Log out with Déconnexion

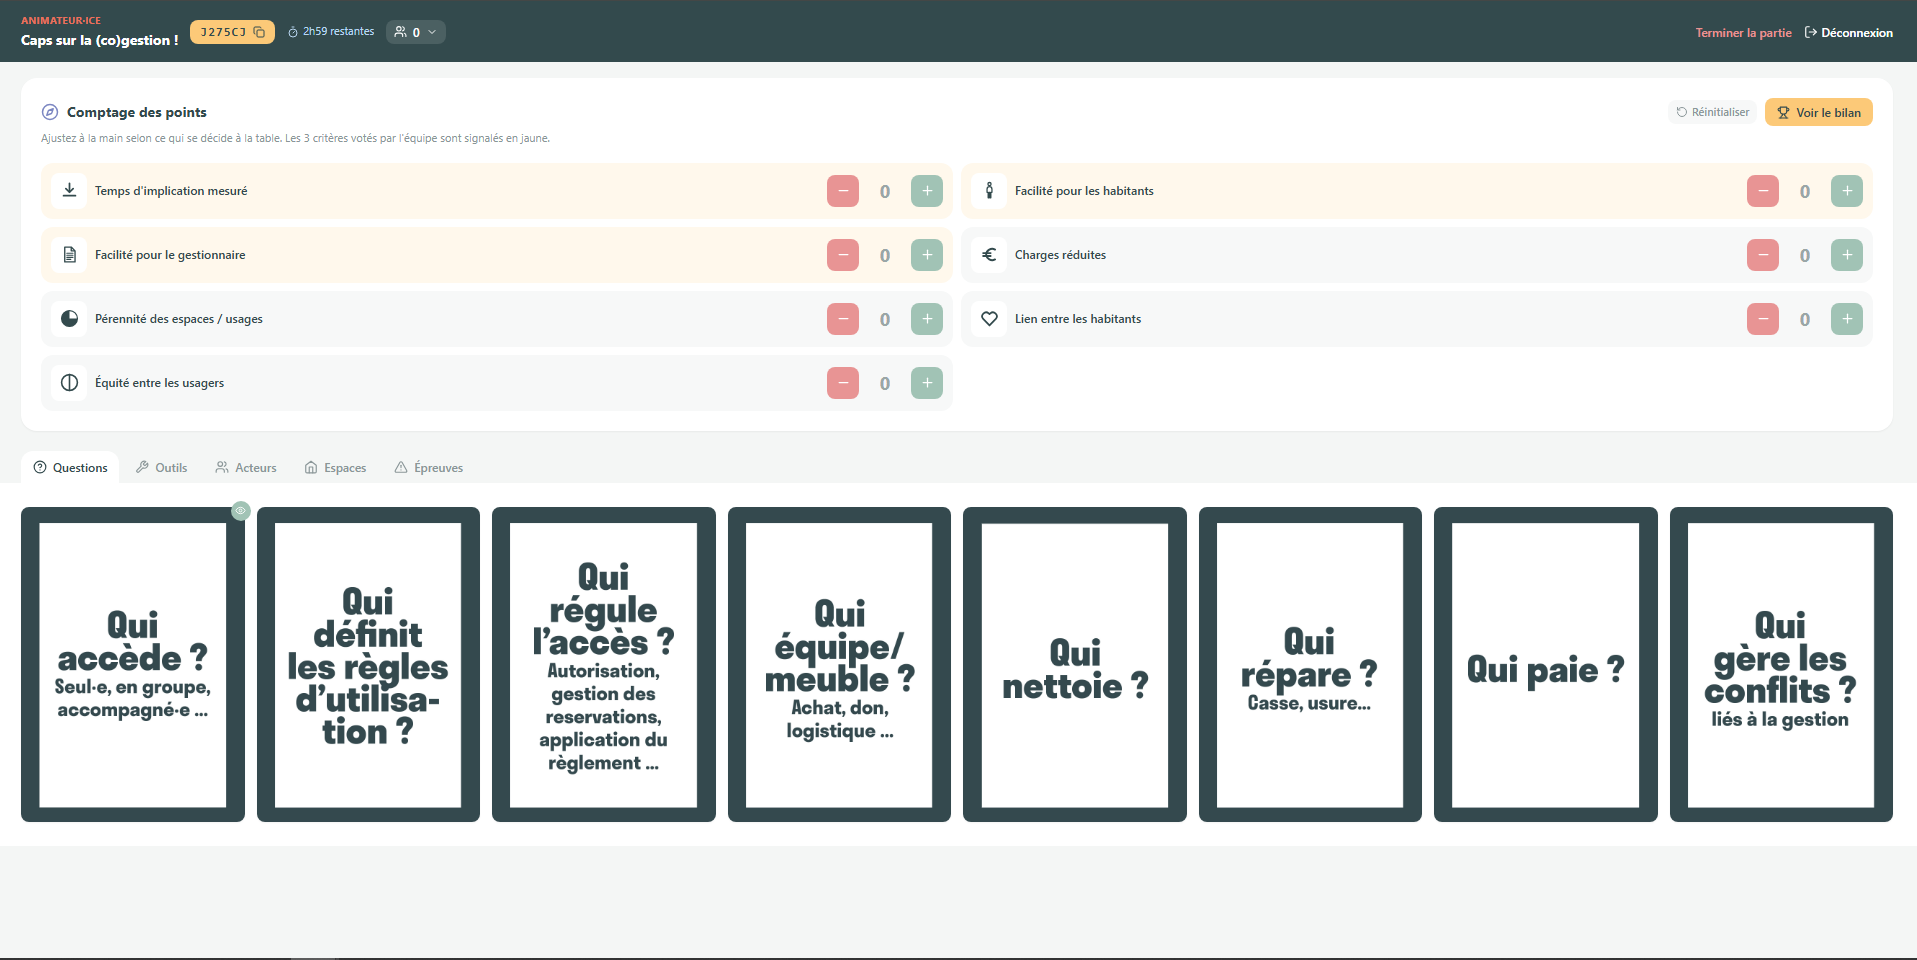pos(1848,33)
